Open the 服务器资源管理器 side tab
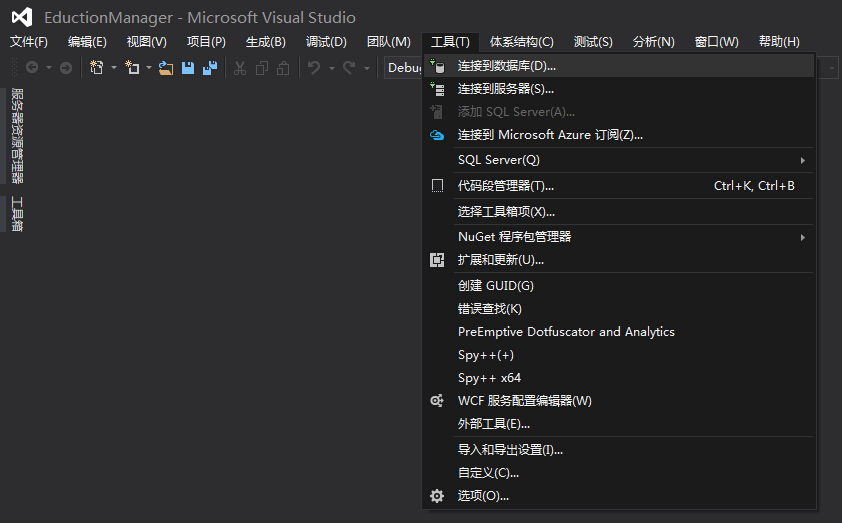This screenshot has width=842, height=523. click(17, 135)
